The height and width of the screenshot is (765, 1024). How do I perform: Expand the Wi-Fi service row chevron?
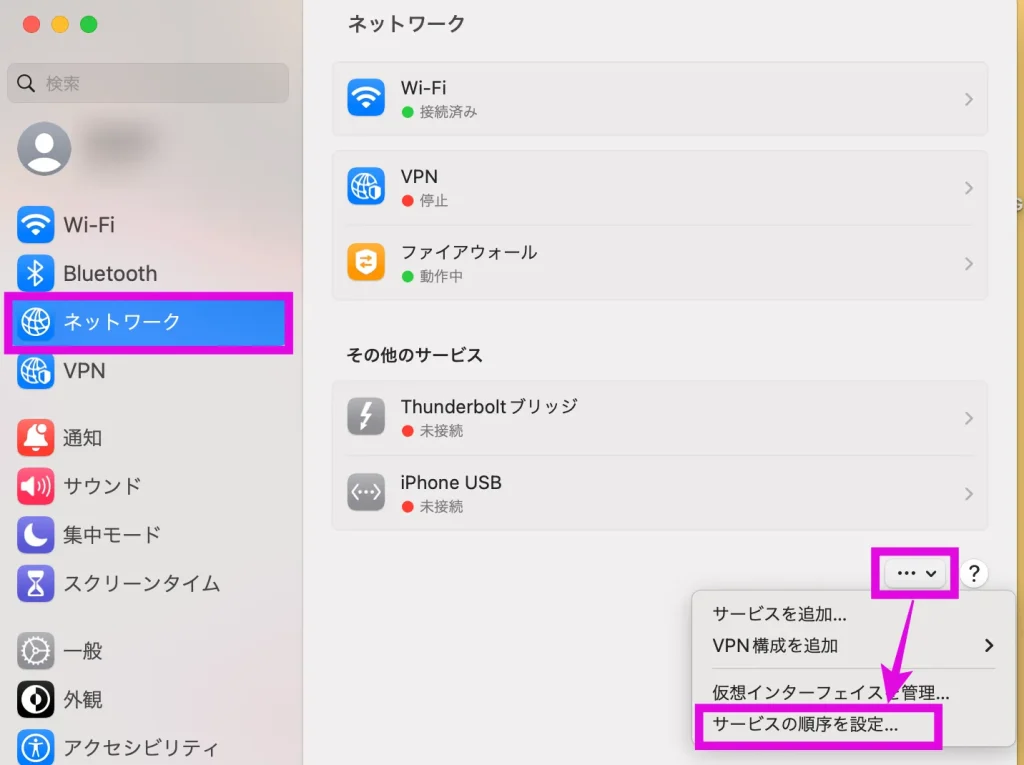click(968, 99)
